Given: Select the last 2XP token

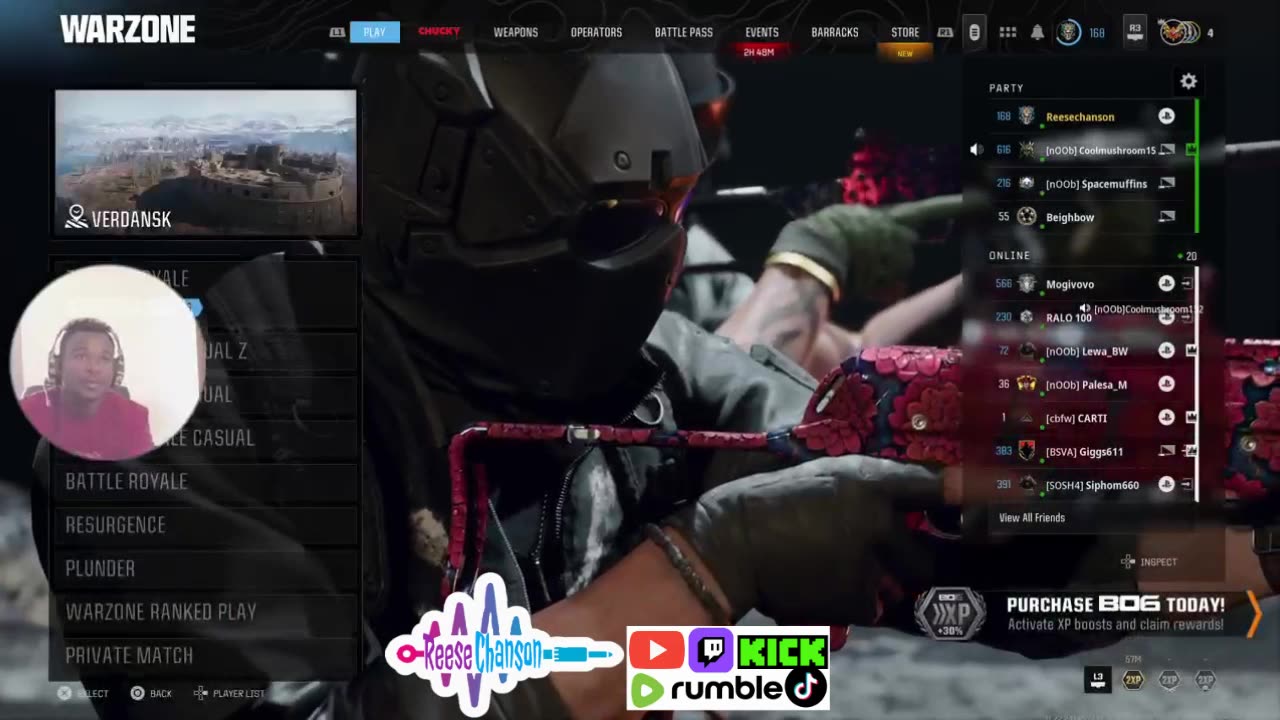Looking at the screenshot, I should pyautogui.click(x=1205, y=680).
